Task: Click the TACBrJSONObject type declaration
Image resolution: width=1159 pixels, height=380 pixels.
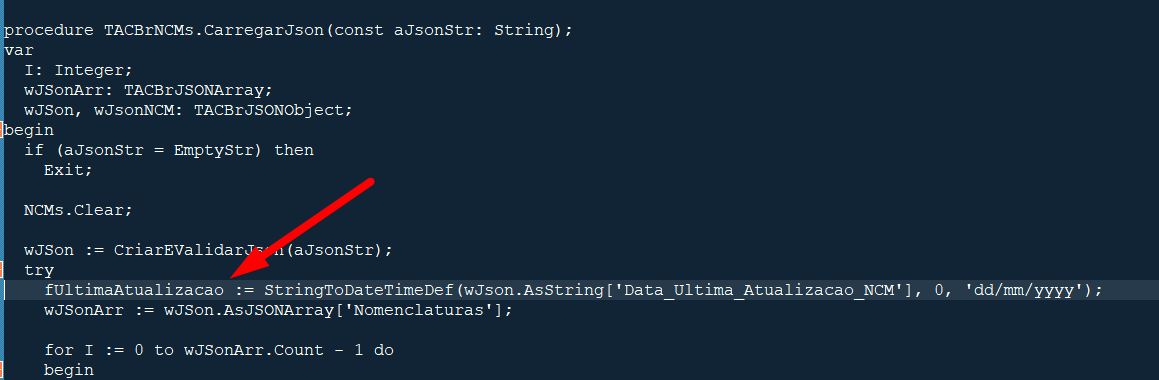Action: [x=268, y=110]
